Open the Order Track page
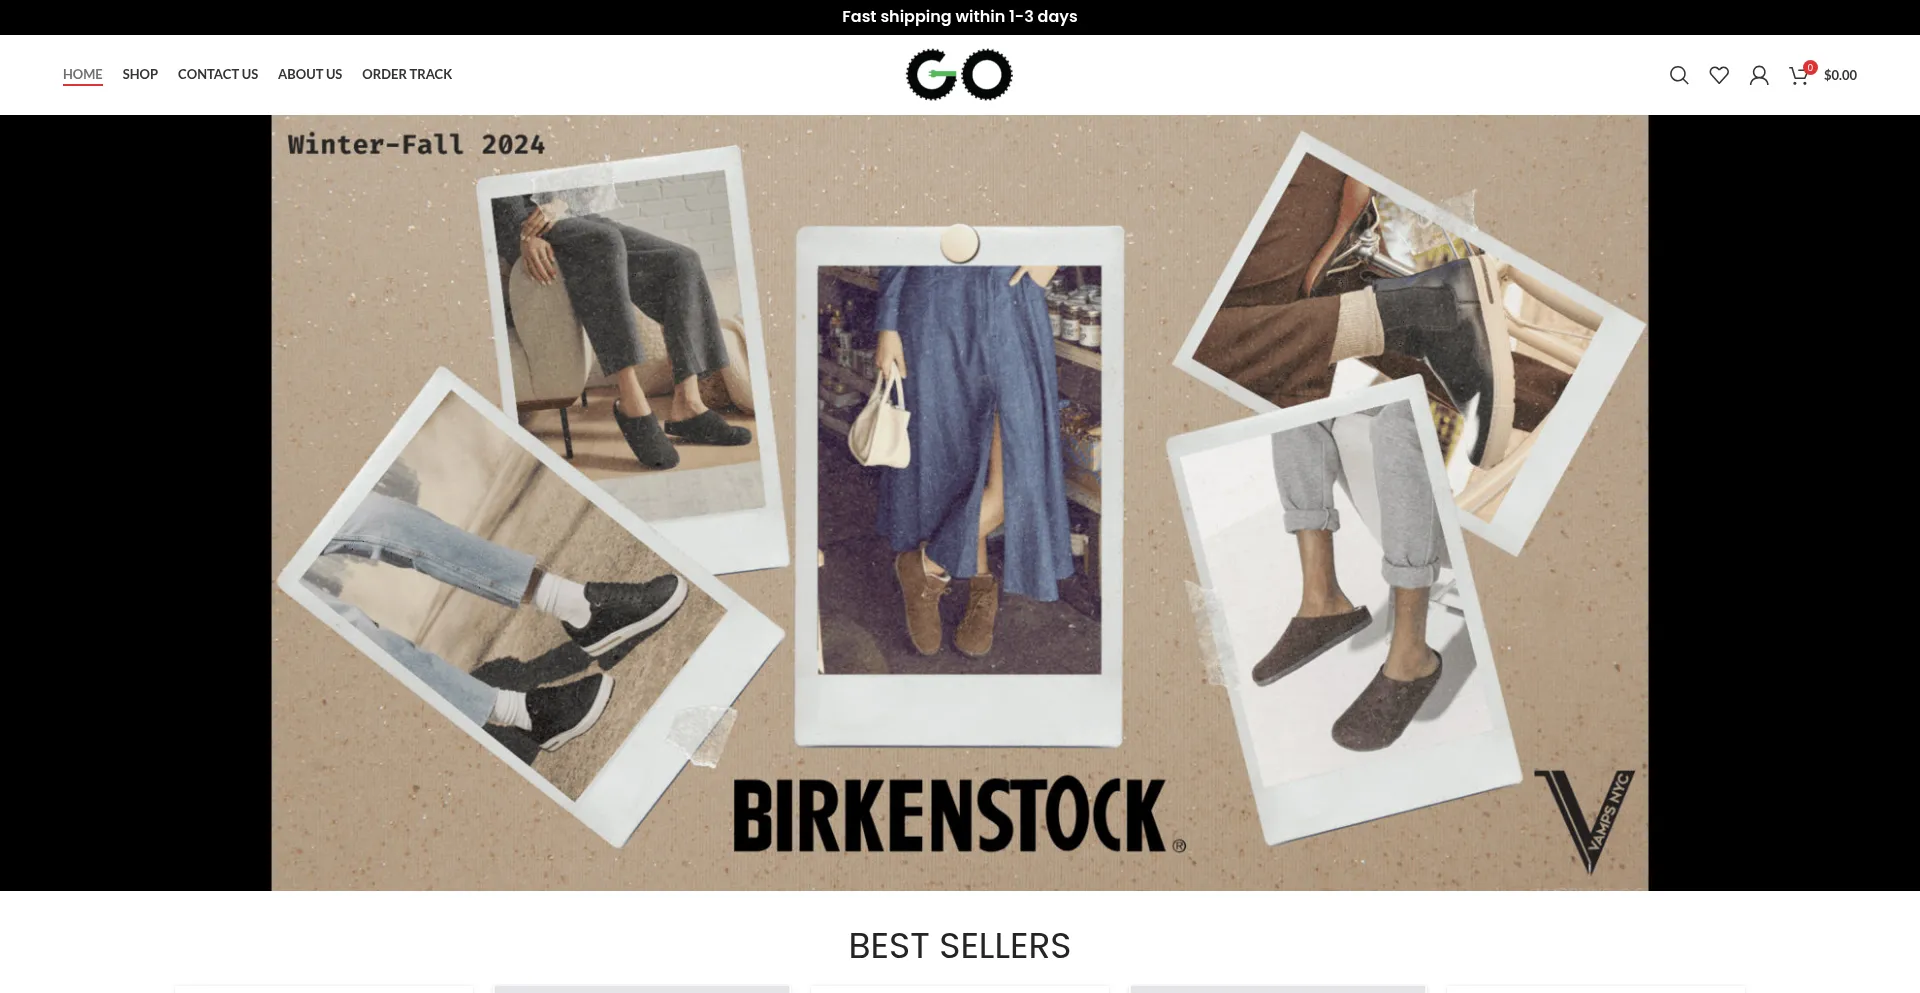 click(407, 74)
